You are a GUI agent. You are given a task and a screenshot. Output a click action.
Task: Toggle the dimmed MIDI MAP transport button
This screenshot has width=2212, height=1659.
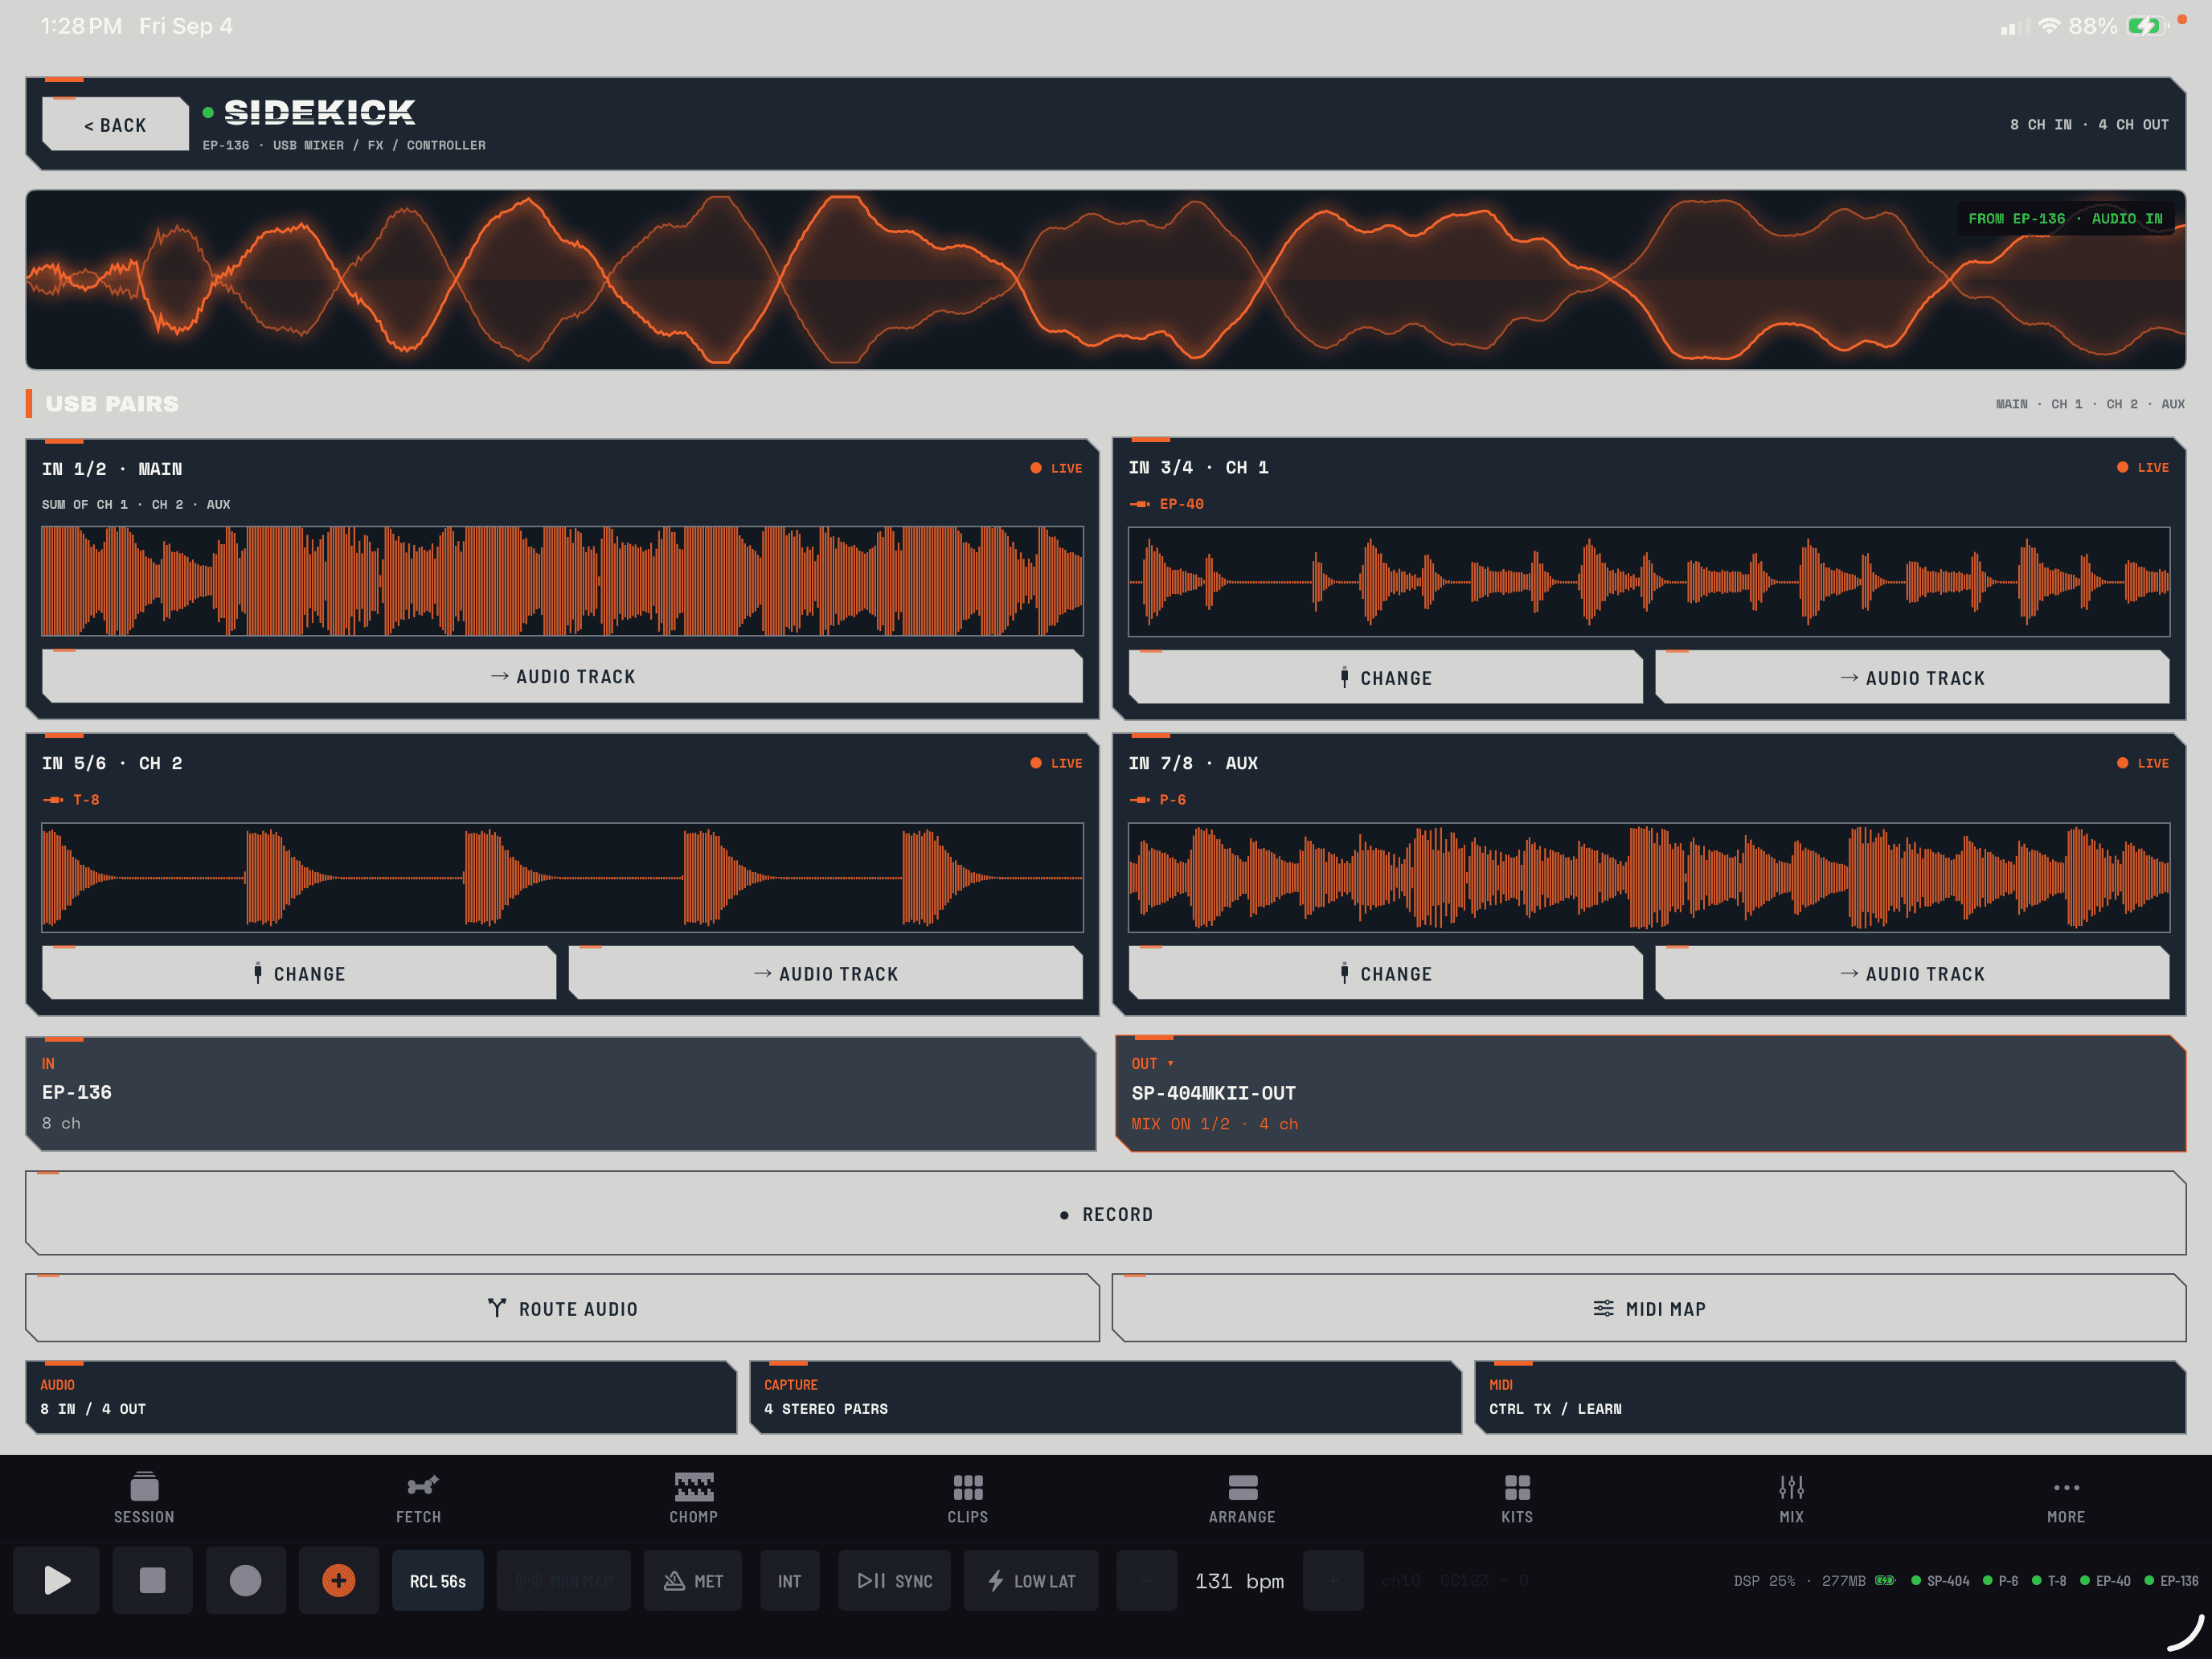pyautogui.click(x=564, y=1581)
